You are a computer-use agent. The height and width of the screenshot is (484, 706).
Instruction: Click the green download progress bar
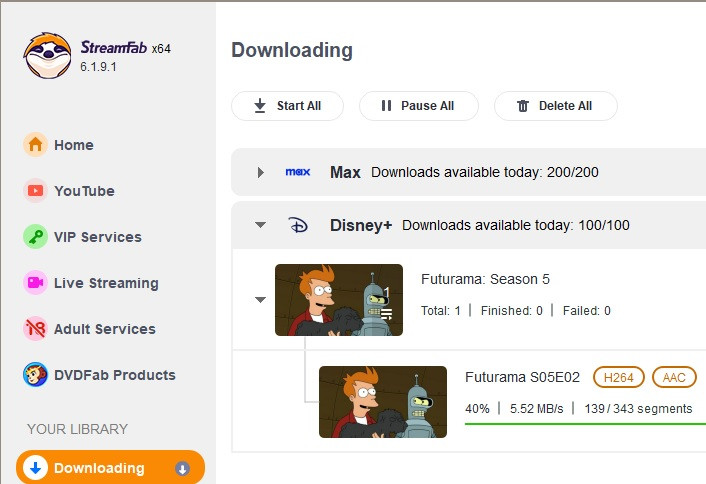tap(585, 424)
